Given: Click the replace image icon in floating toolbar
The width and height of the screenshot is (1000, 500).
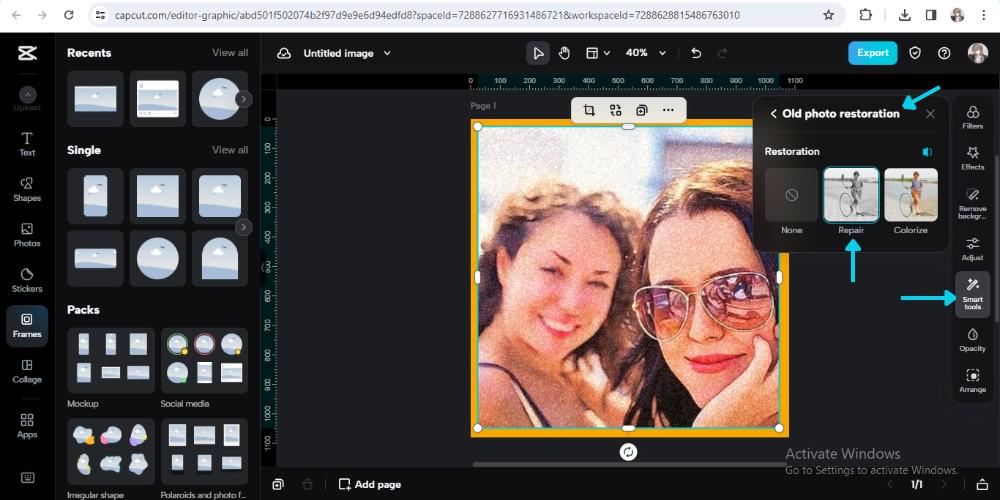Looking at the screenshot, I should click(x=615, y=110).
